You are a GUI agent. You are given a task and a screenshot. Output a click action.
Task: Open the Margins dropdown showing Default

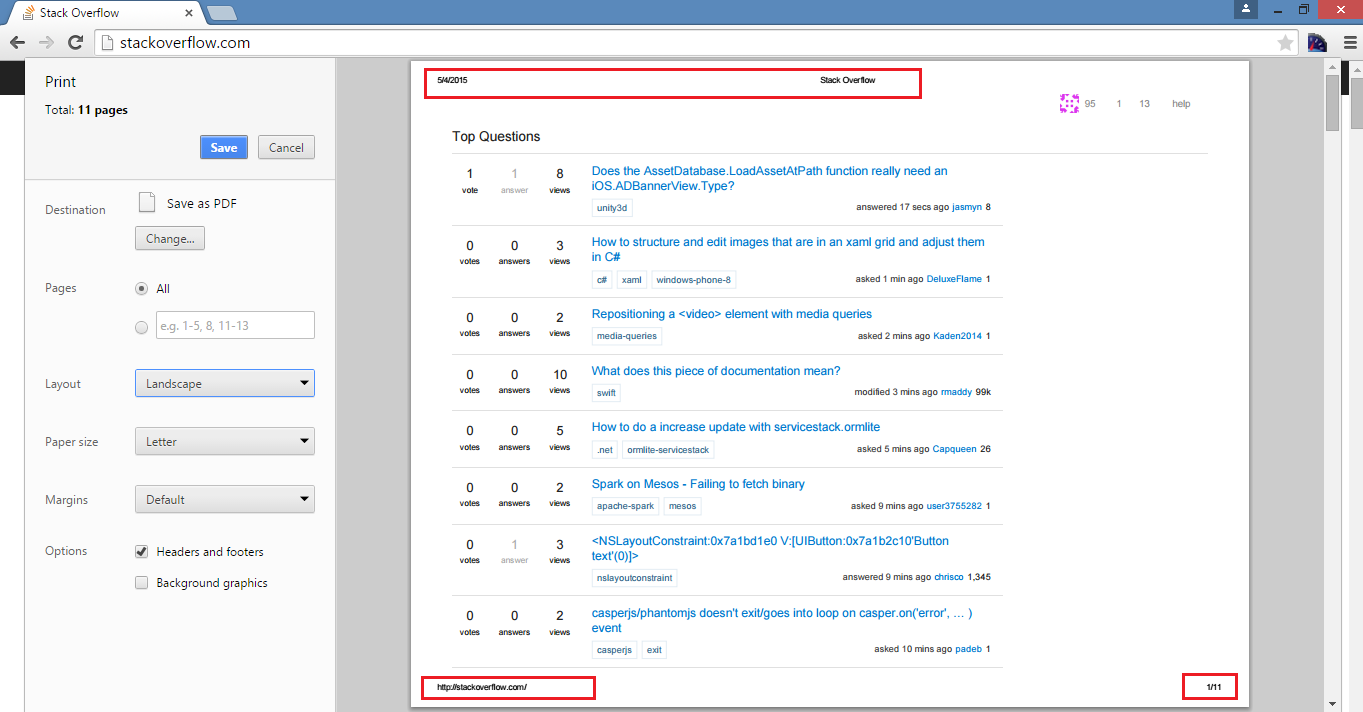coord(225,499)
